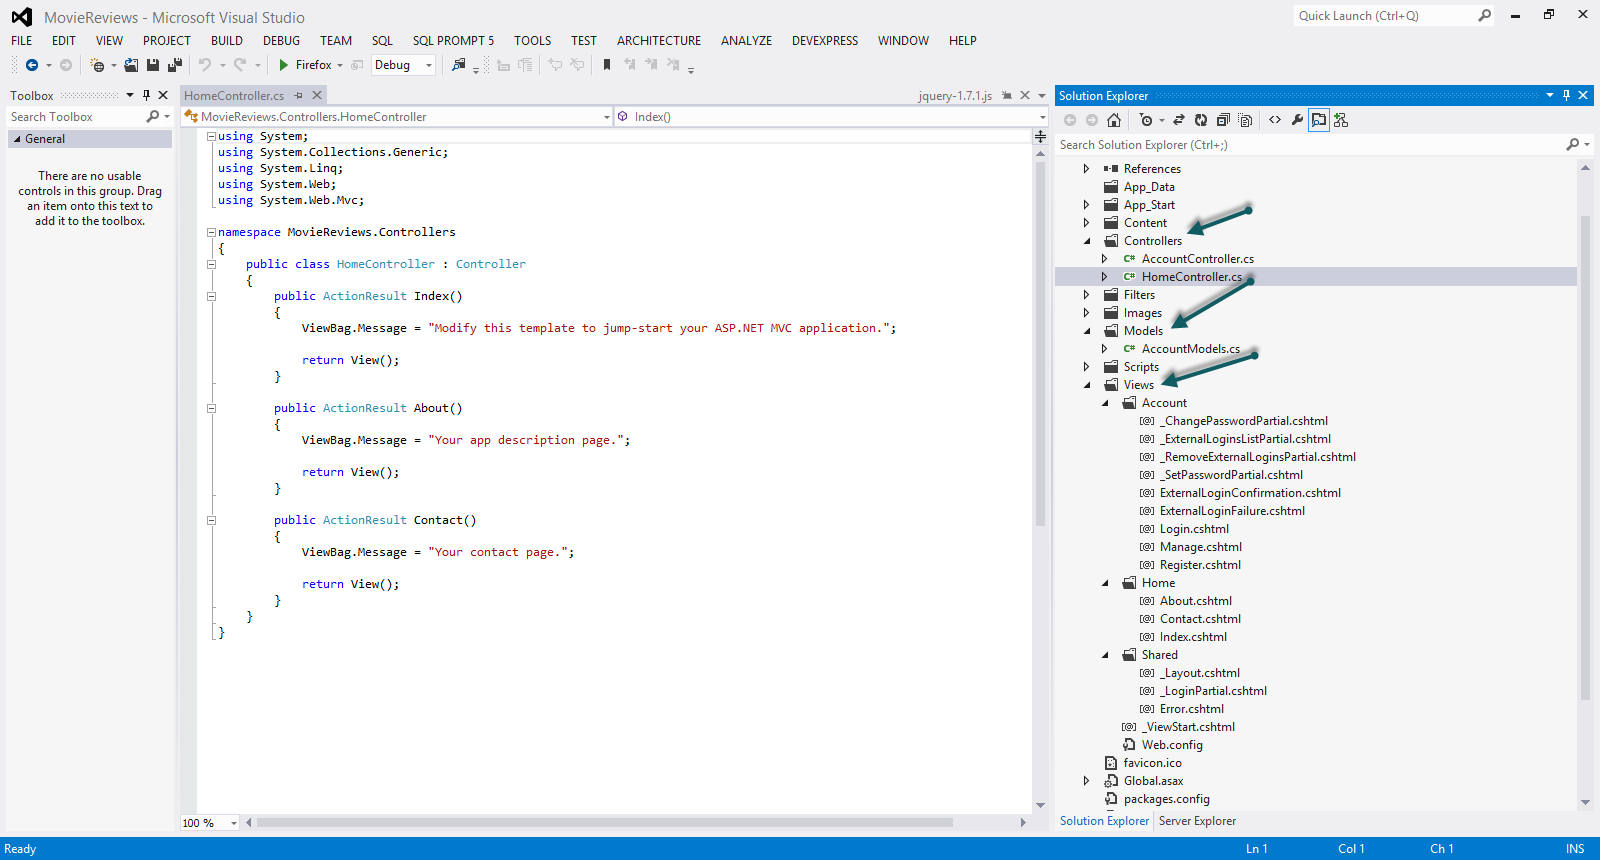
Task: Click the Properties wrench icon
Action: [1297, 120]
